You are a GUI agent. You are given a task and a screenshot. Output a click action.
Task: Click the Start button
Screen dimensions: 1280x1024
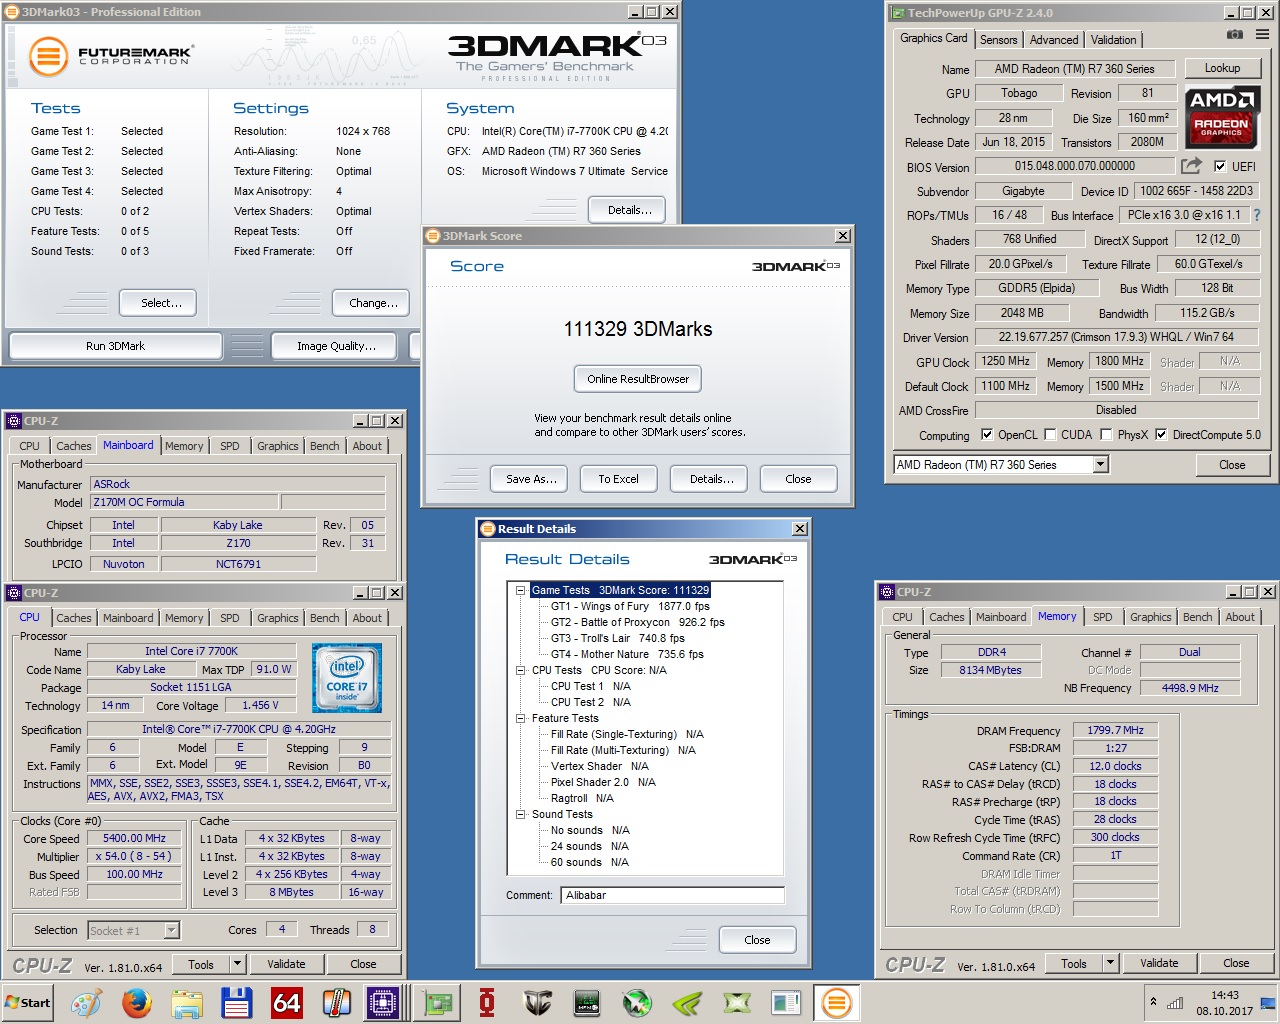[27, 1002]
